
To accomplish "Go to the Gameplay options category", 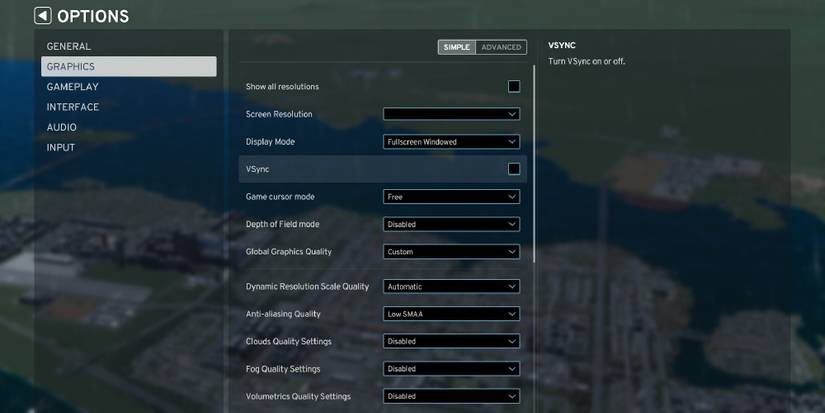I will click(72, 87).
